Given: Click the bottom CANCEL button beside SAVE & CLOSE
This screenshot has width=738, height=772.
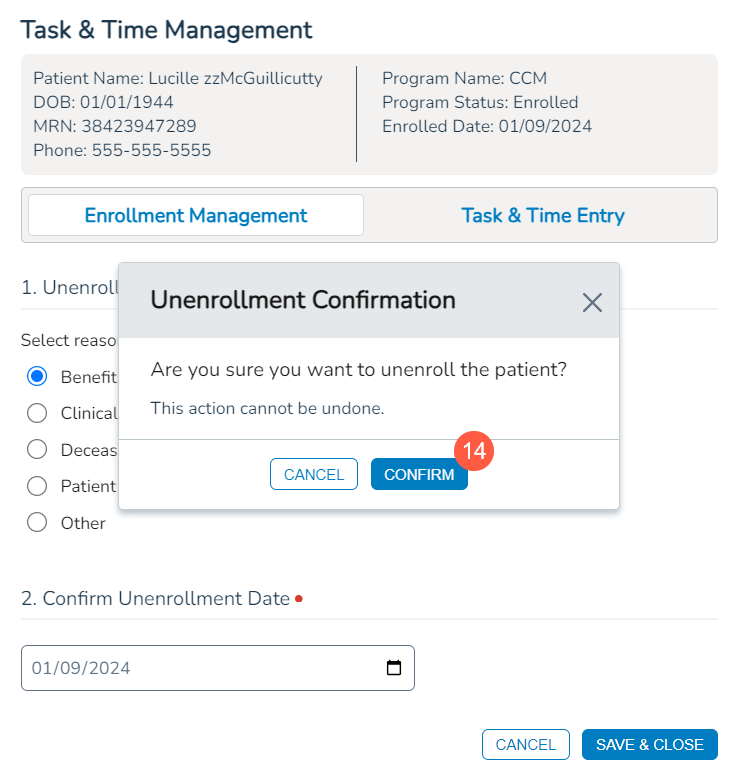Looking at the screenshot, I should coord(525,745).
